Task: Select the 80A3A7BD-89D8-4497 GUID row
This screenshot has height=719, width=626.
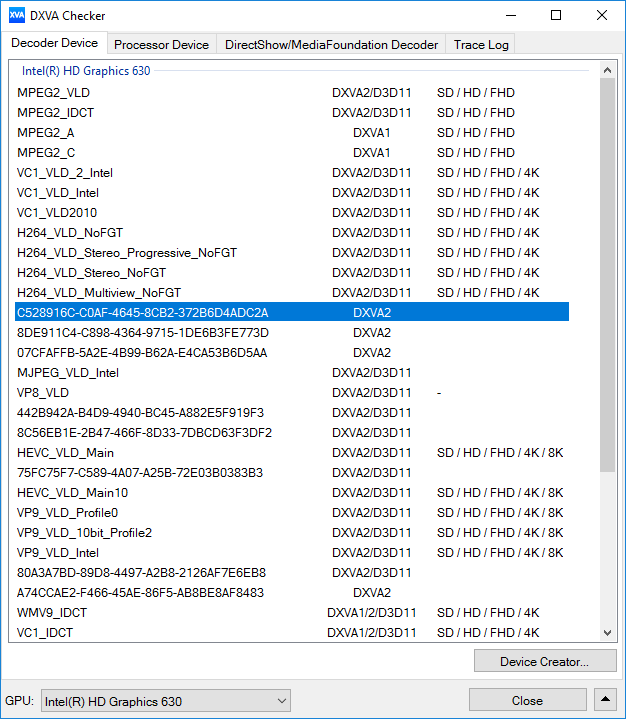Action: click(x=292, y=573)
